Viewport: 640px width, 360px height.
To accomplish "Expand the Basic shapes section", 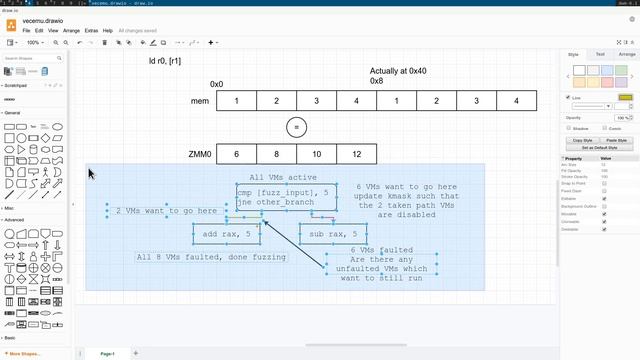I will [x=9, y=338].
